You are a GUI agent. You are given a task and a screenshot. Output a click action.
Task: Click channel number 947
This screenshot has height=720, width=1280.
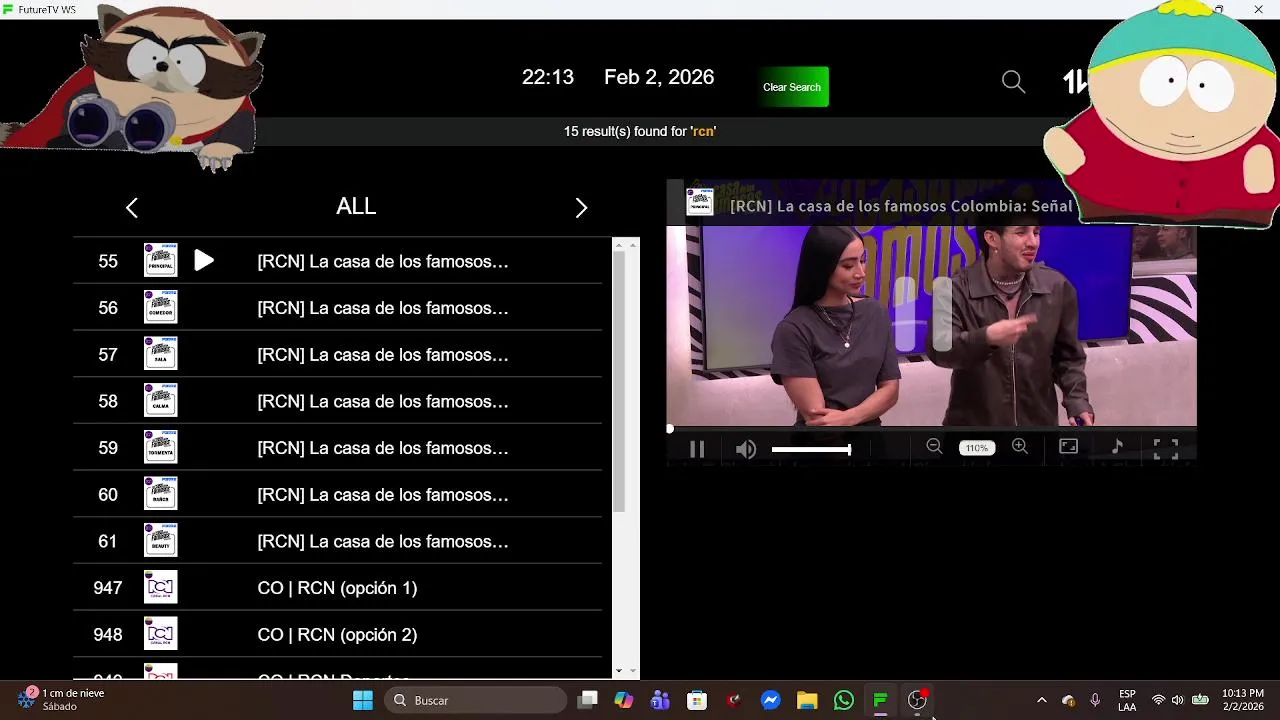tap(108, 588)
